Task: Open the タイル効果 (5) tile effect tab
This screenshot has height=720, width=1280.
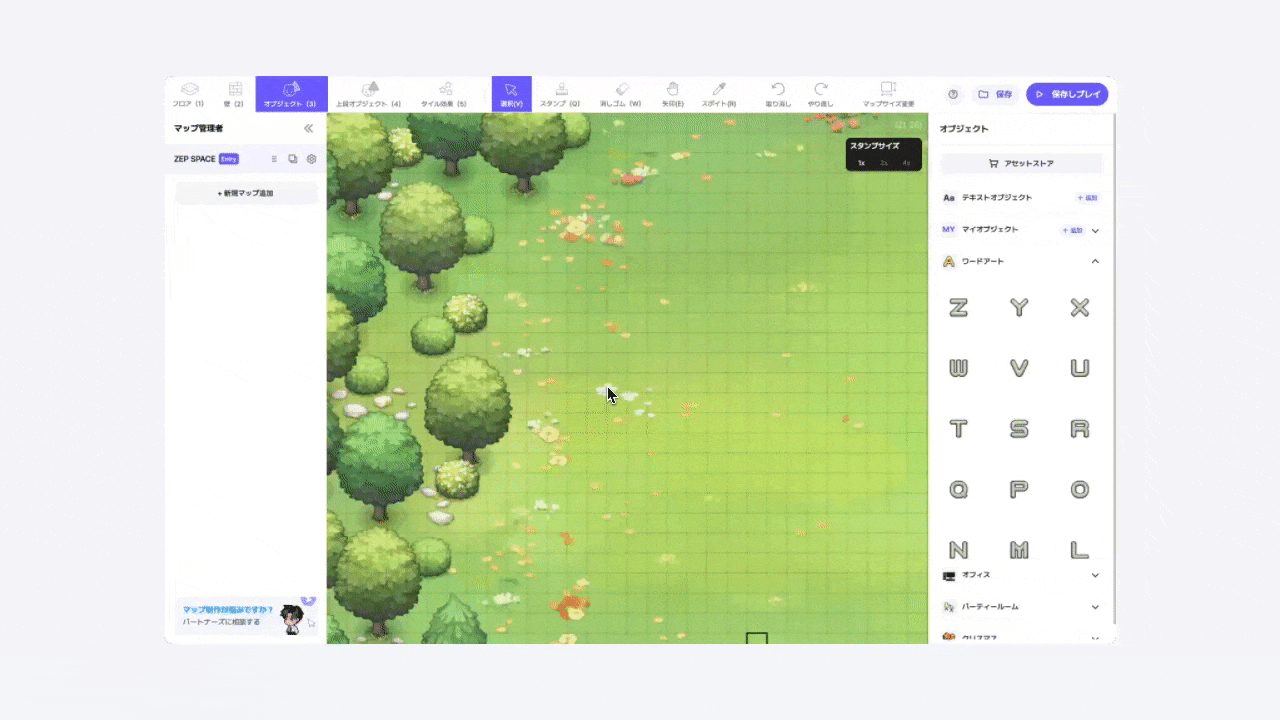Action: click(444, 94)
